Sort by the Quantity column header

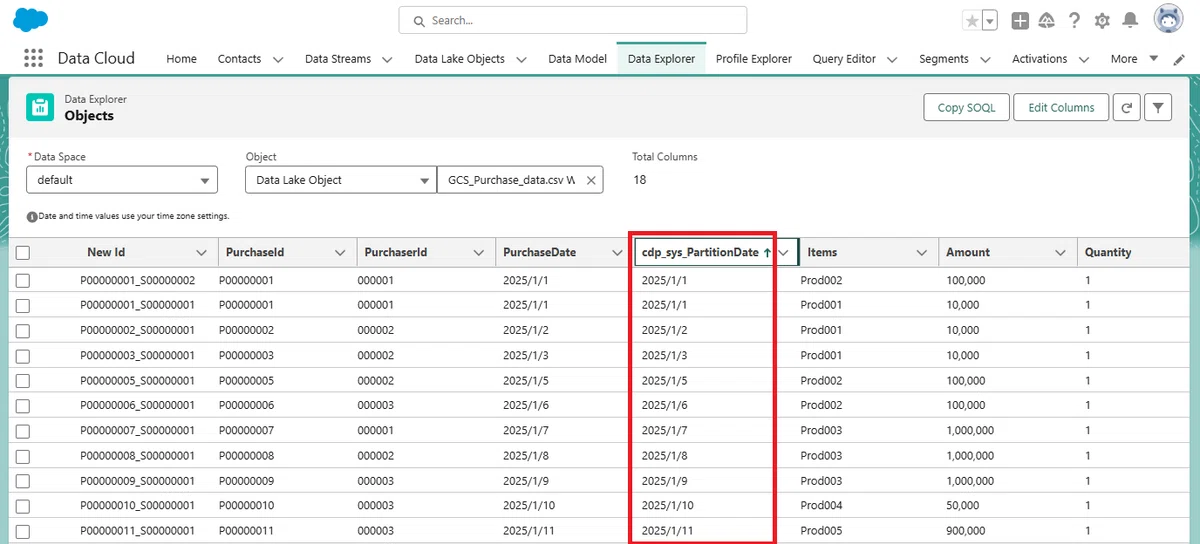1108,253
